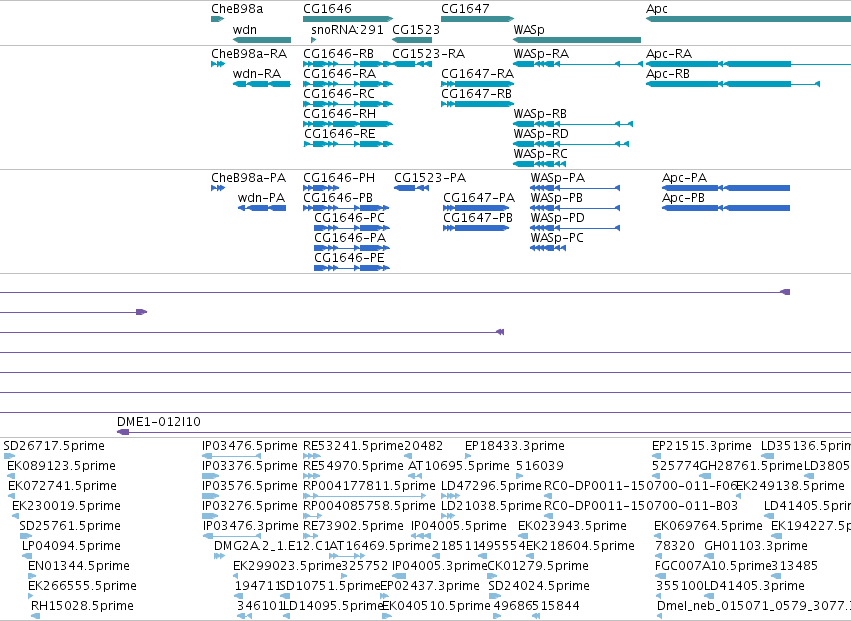
Task: Select transcript CG1646-RB
Action: click(348, 64)
